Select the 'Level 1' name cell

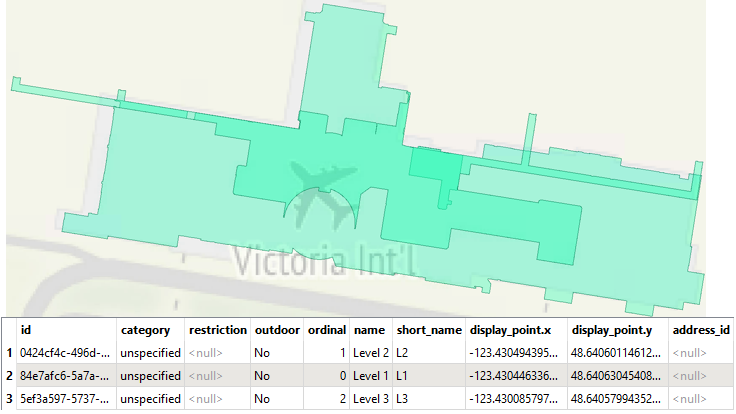pyautogui.click(x=371, y=376)
